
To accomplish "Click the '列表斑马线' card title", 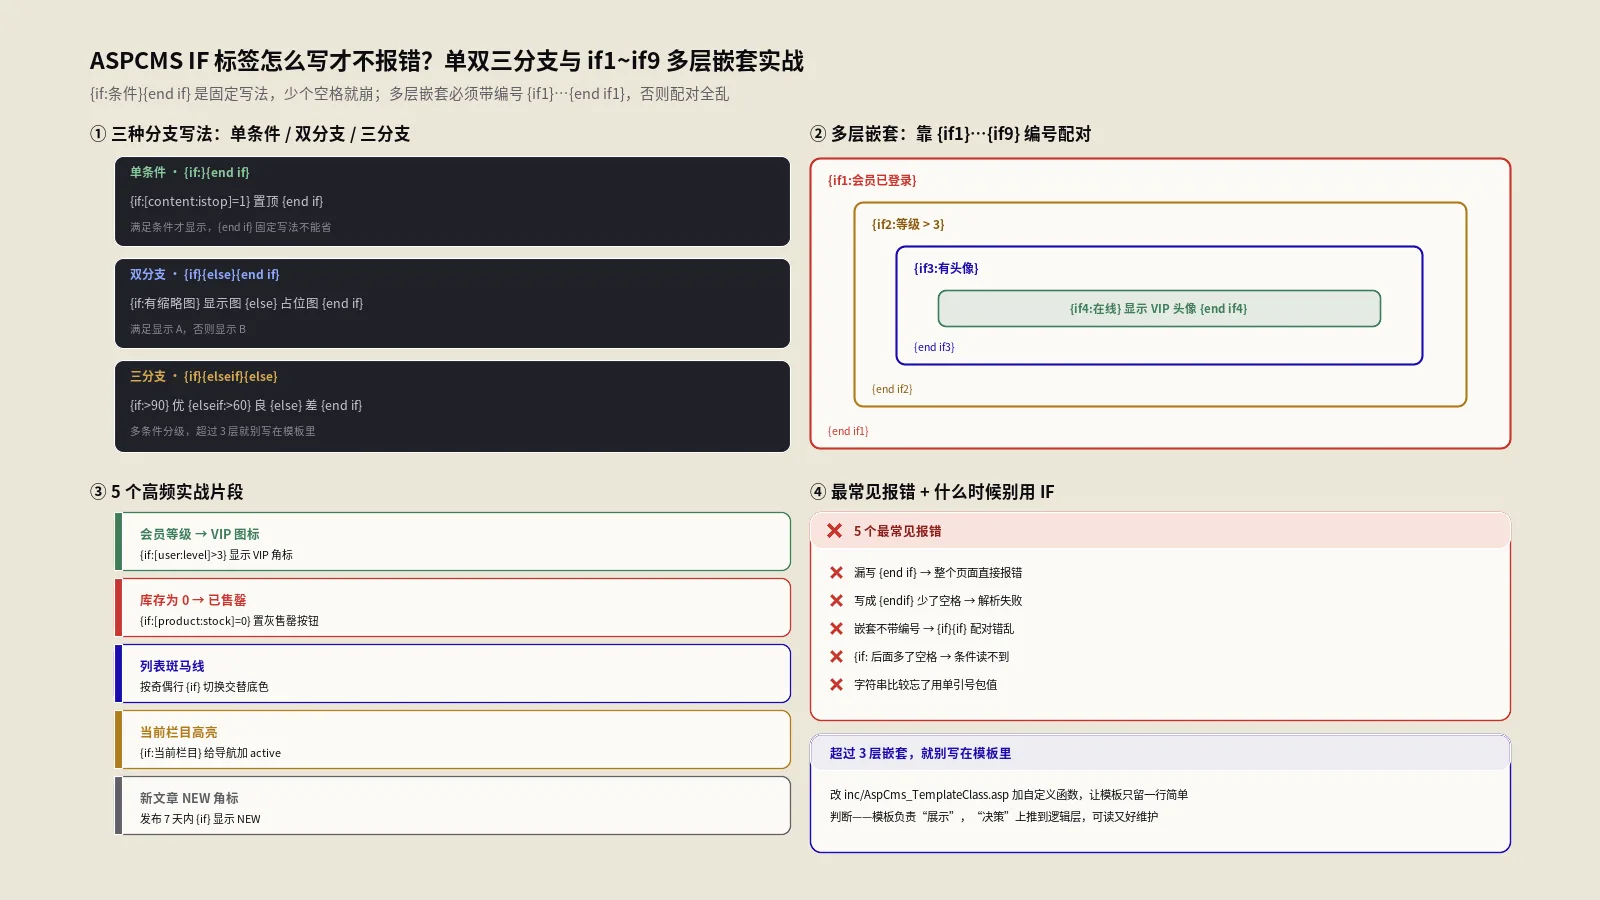I will pos(172,666).
